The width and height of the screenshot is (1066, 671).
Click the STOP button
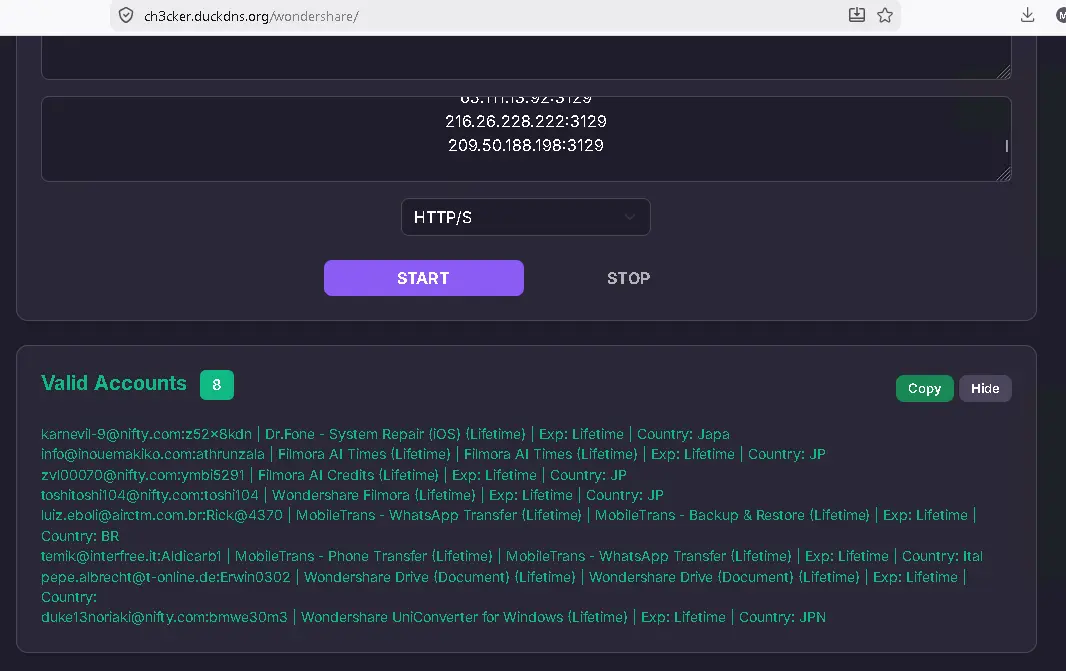click(x=628, y=278)
